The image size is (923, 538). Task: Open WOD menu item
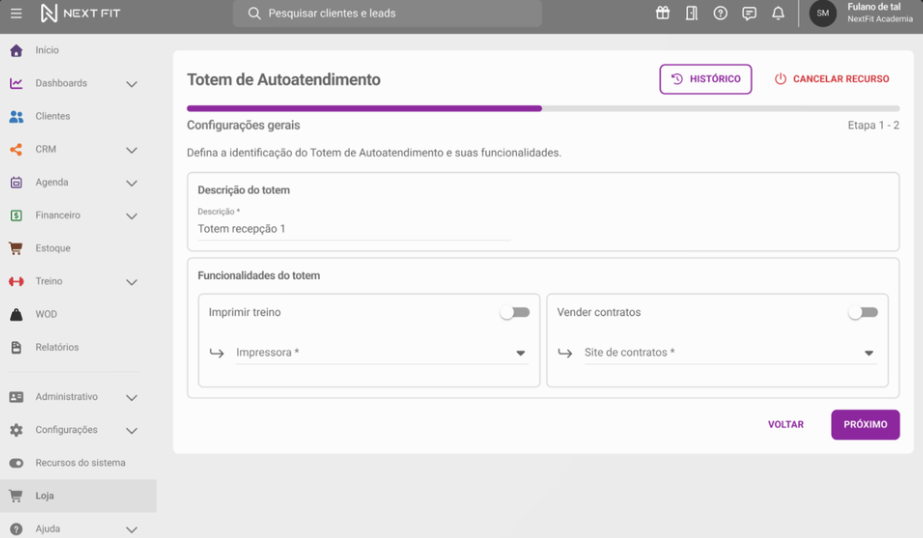[78, 314]
